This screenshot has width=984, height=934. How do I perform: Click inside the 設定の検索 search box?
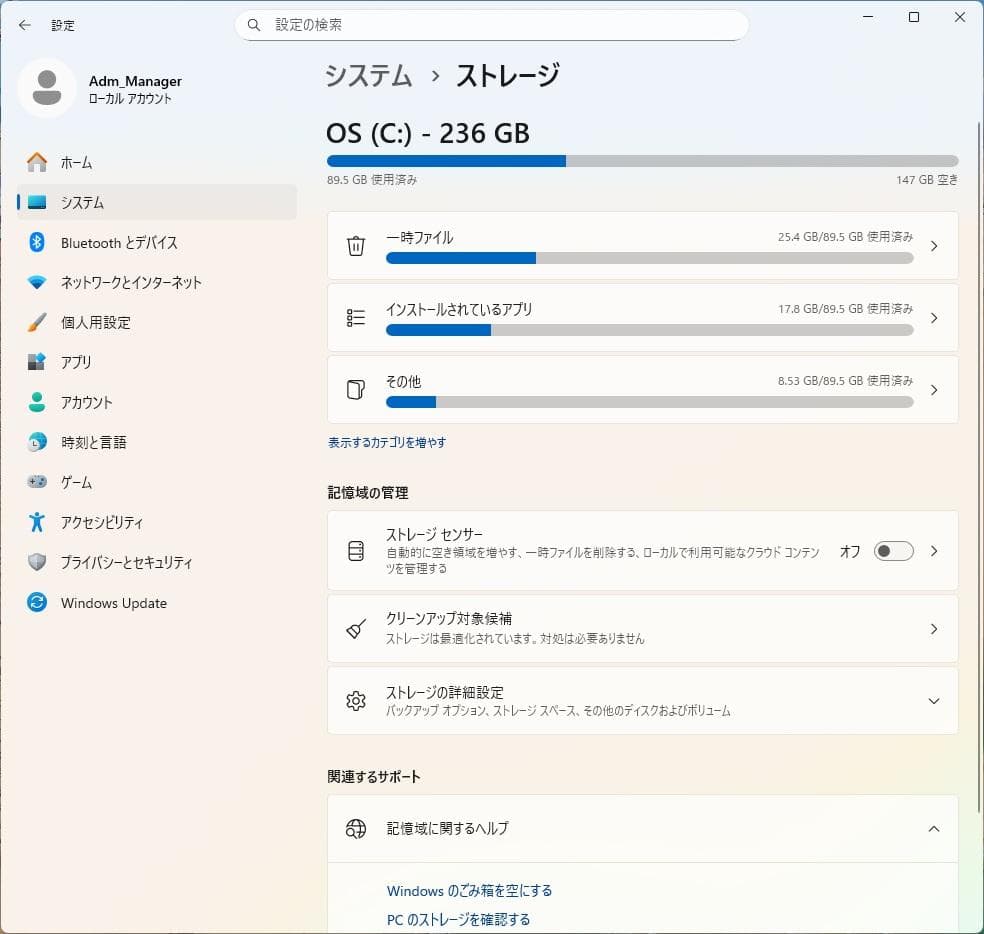click(x=492, y=24)
